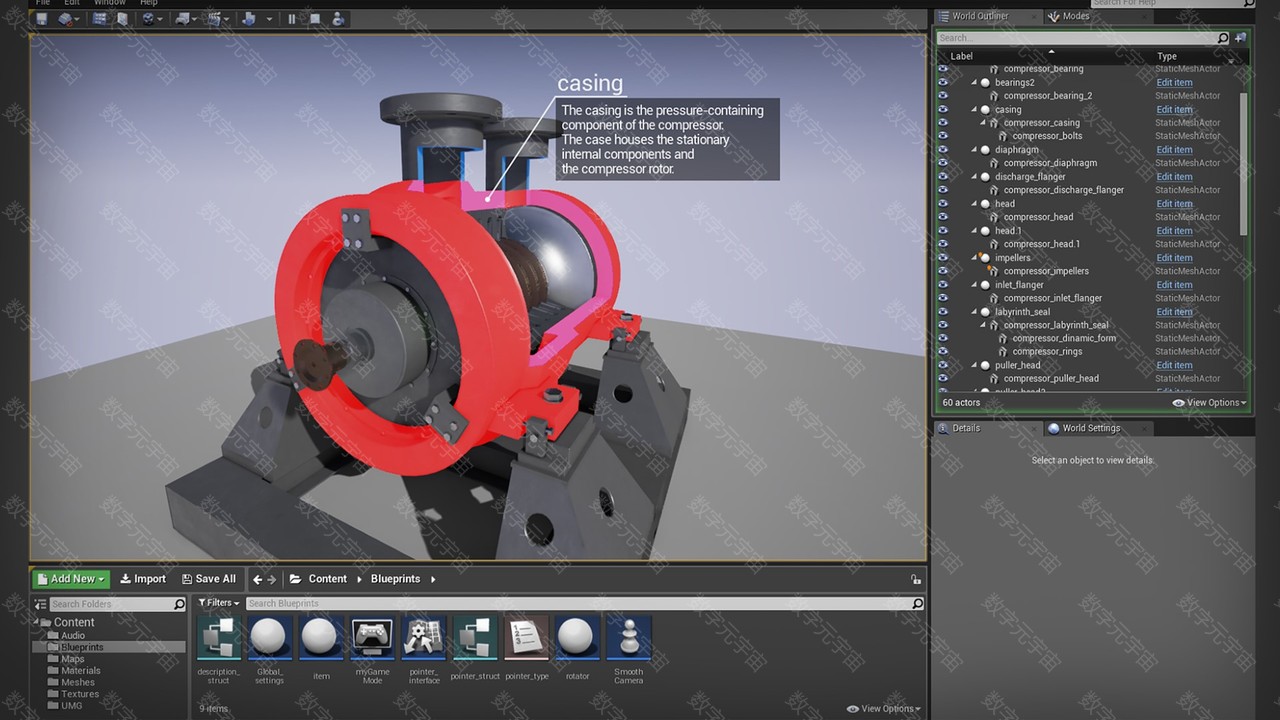Screen dimensions: 1280x720
Task: Pause the simulation from the toolbar
Action: 292,18
